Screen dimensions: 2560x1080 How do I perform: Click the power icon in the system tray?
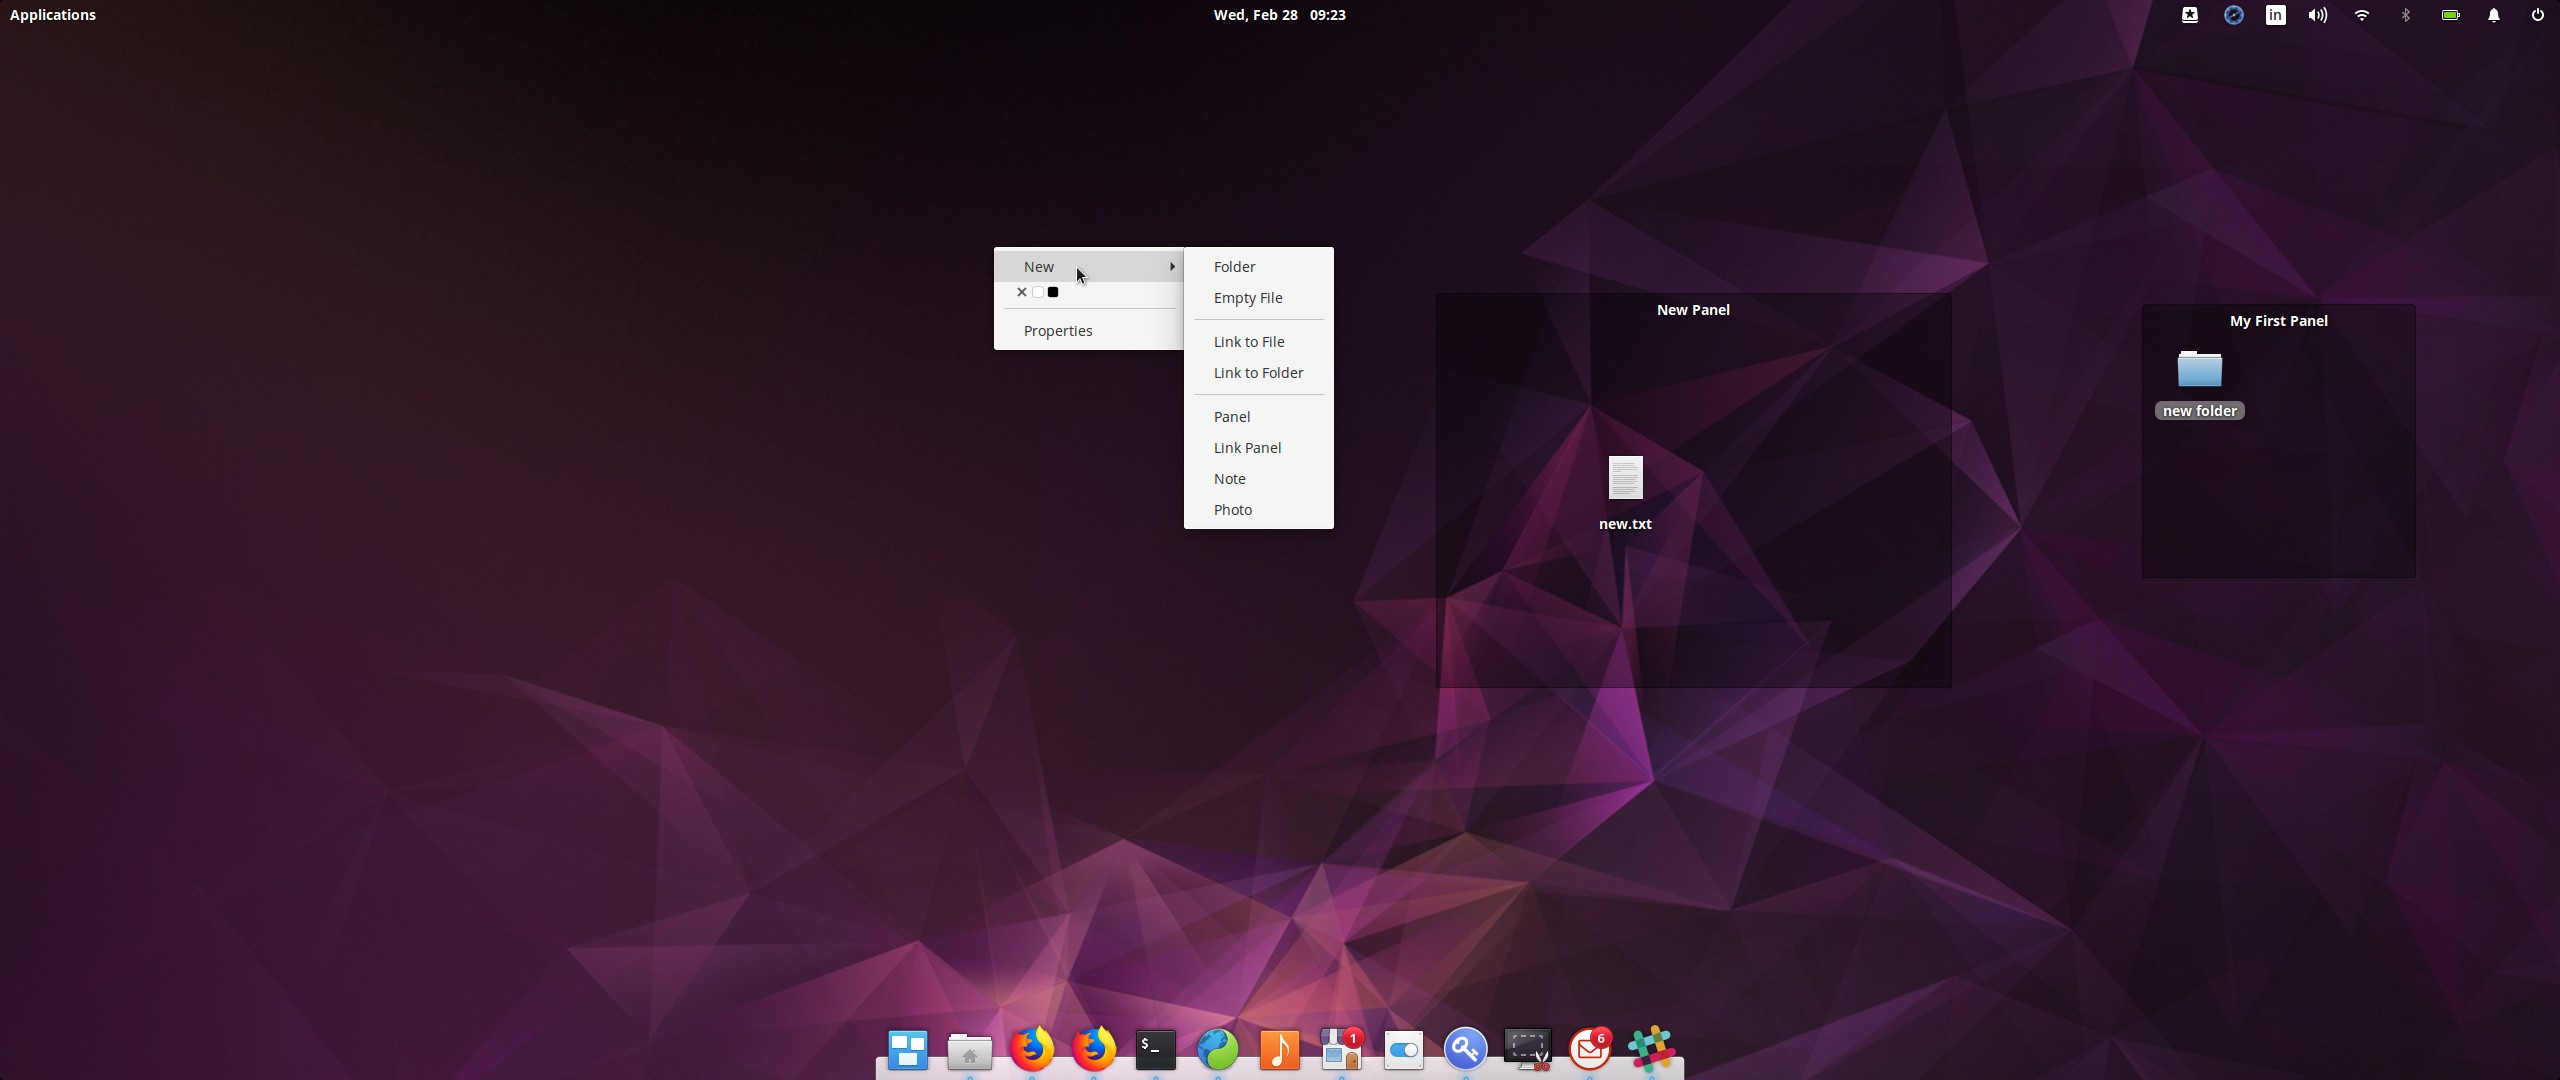(2538, 15)
